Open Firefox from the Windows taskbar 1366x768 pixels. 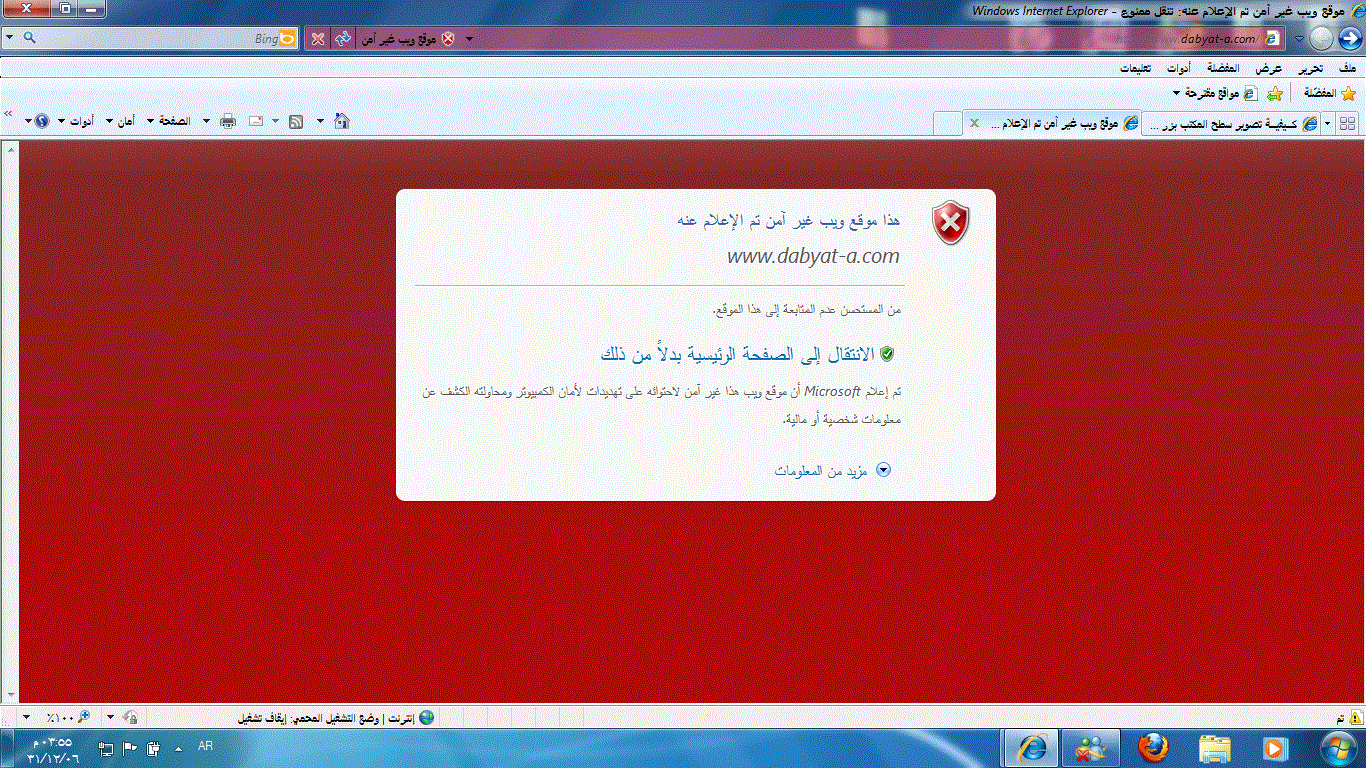1152,747
